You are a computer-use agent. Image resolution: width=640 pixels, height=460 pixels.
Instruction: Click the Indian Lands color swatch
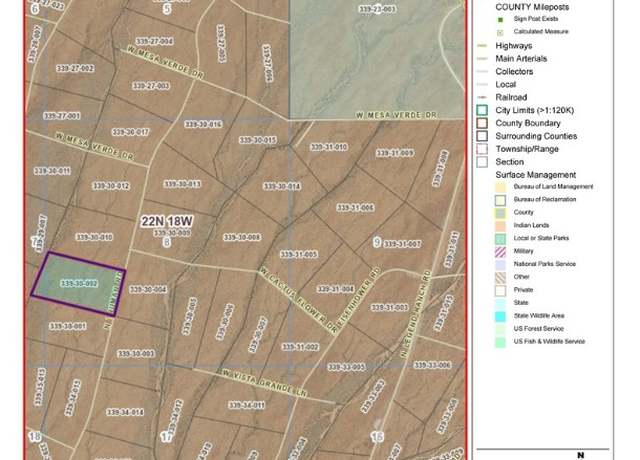(x=500, y=226)
